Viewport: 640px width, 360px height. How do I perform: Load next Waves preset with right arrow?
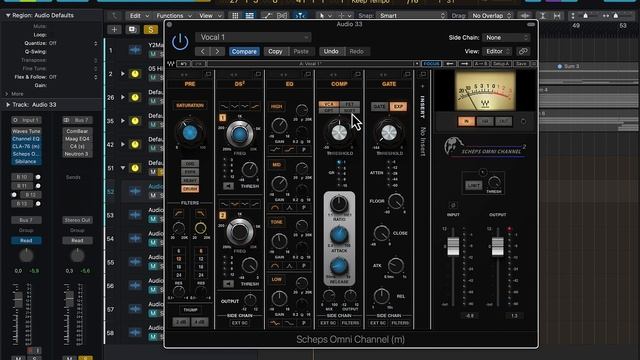(x=464, y=64)
